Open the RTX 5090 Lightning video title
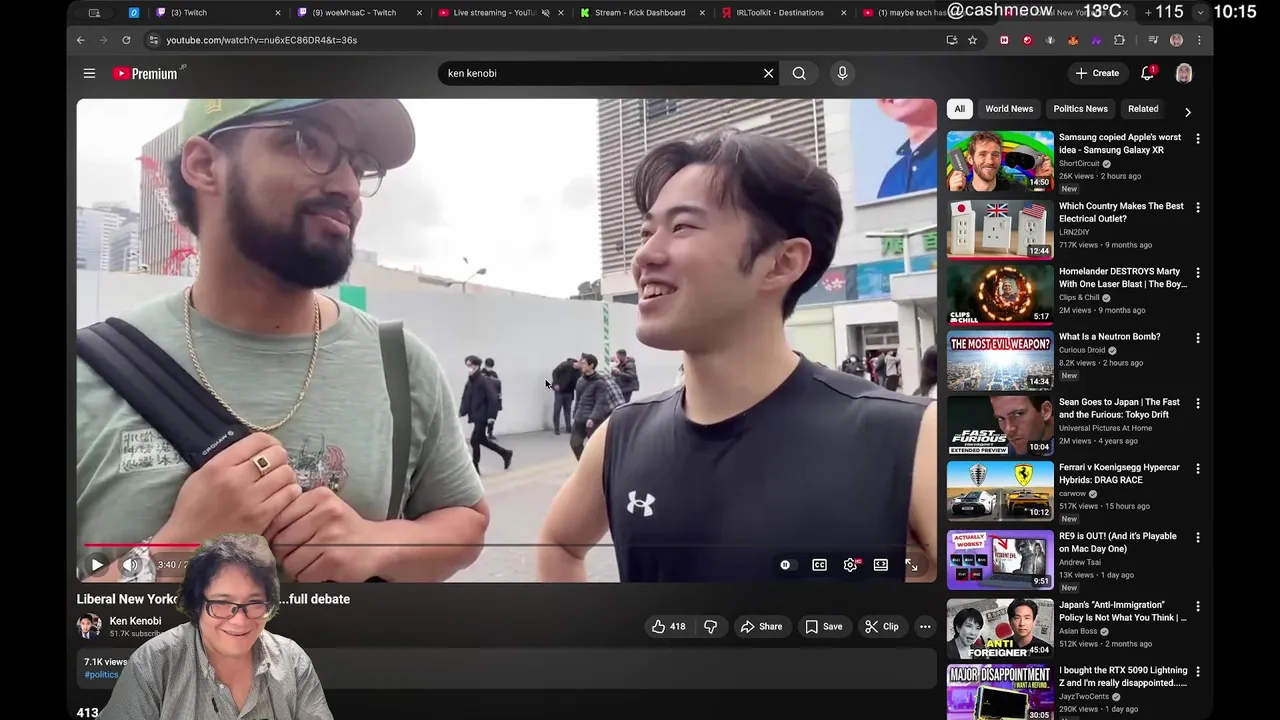This screenshot has height=720, width=1280. point(1123,677)
